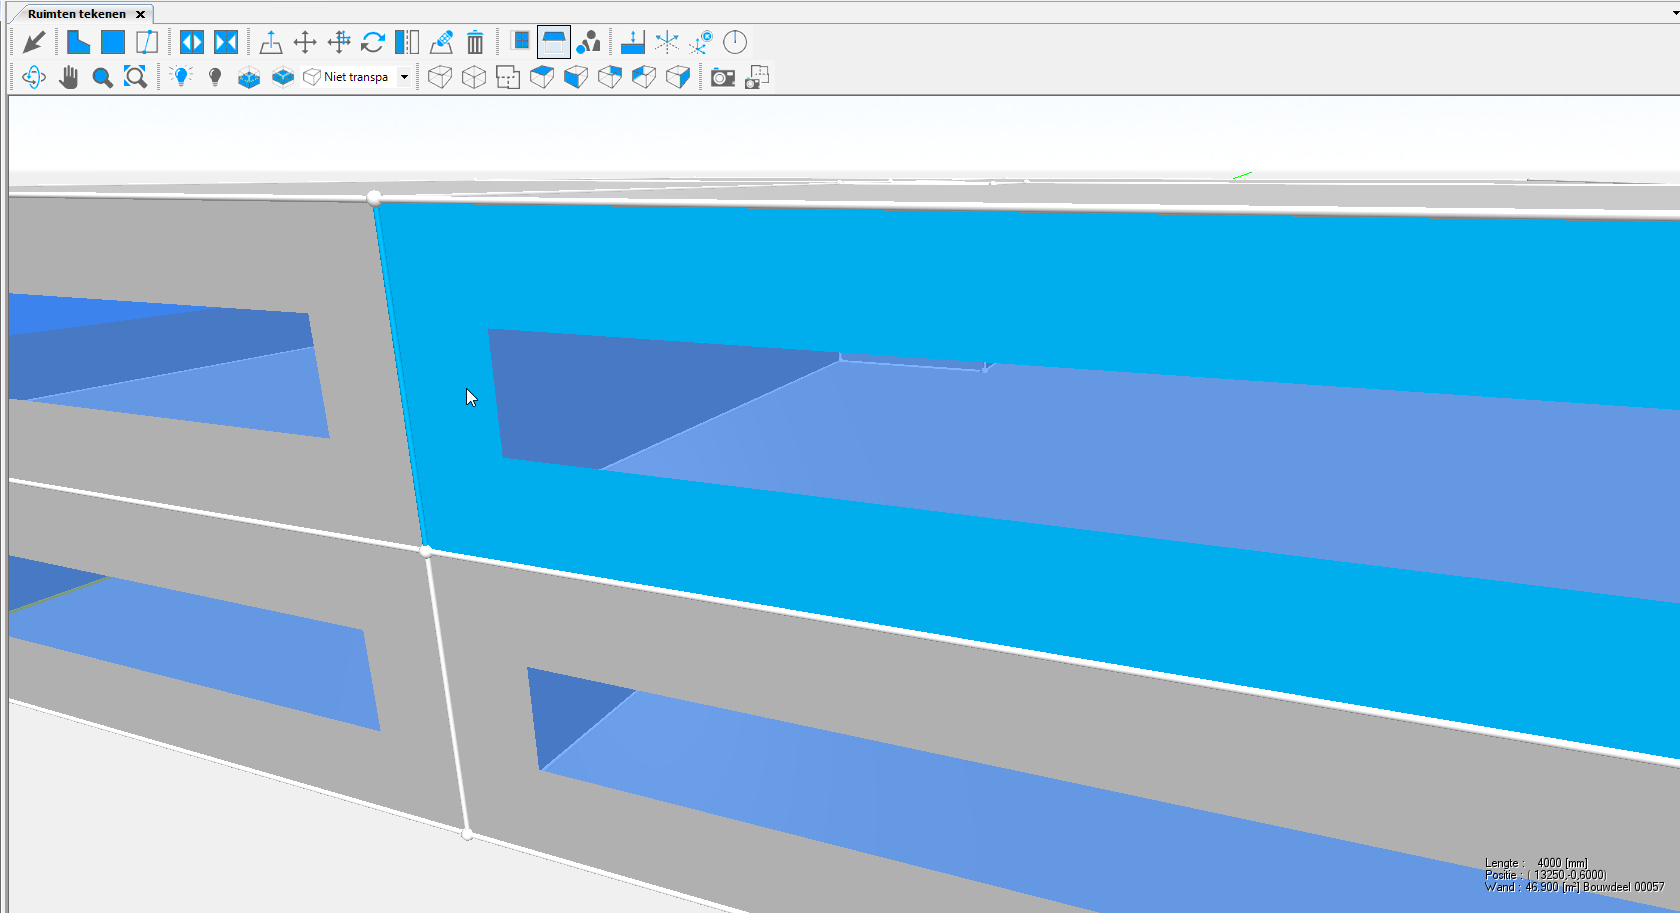Viewport: 1680px width, 913px height.
Task: Click the window insert tool button
Action: tap(520, 42)
